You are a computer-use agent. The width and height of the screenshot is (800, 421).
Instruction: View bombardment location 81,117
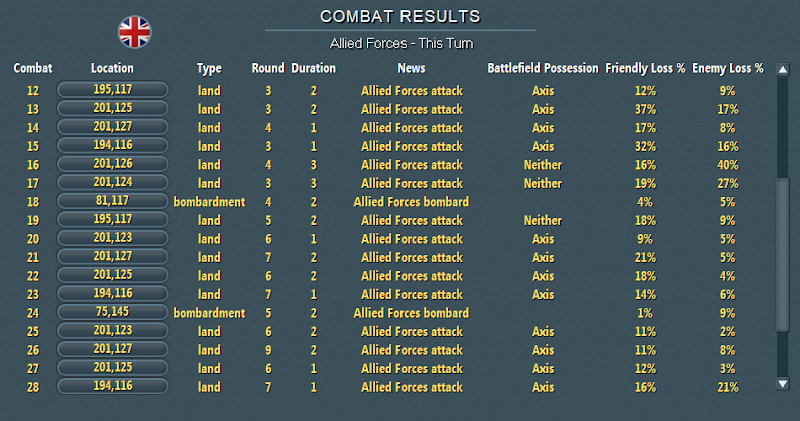tap(113, 201)
